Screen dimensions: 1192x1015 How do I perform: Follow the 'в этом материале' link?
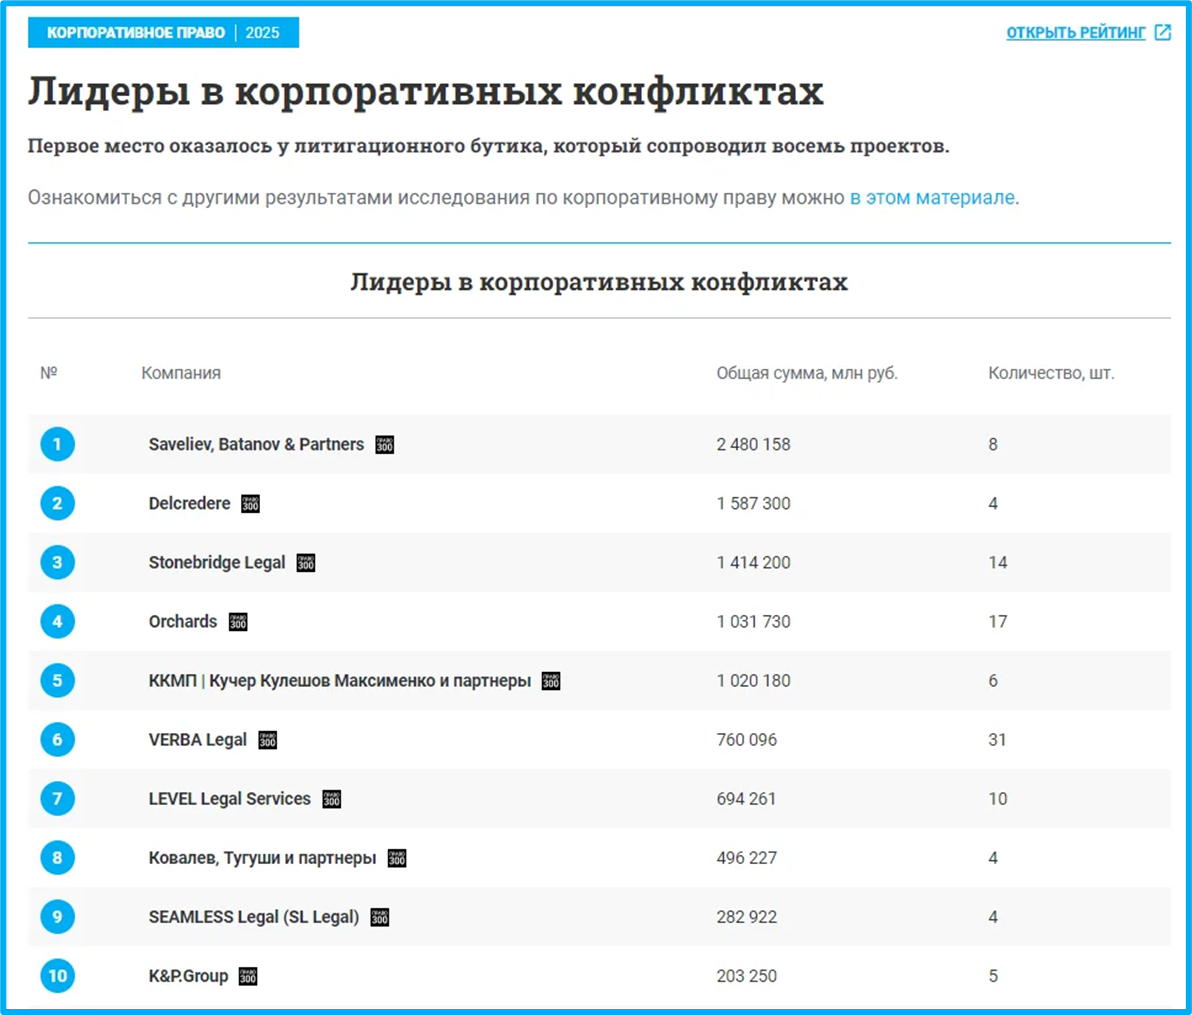tap(932, 198)
